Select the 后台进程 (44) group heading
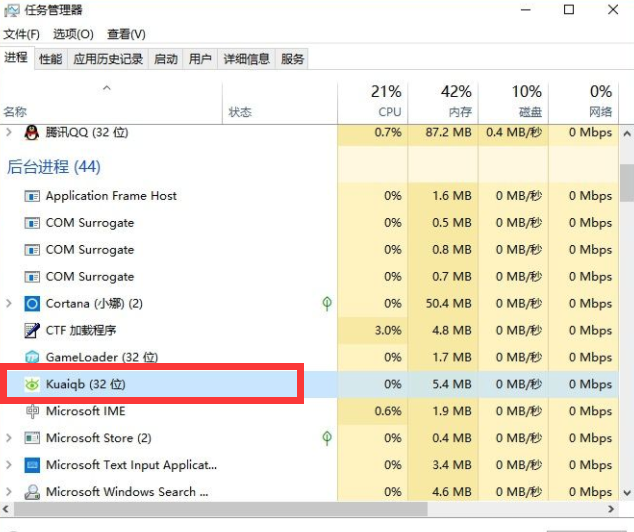This screenshot has width=634, height=532. tap(53, 167)
